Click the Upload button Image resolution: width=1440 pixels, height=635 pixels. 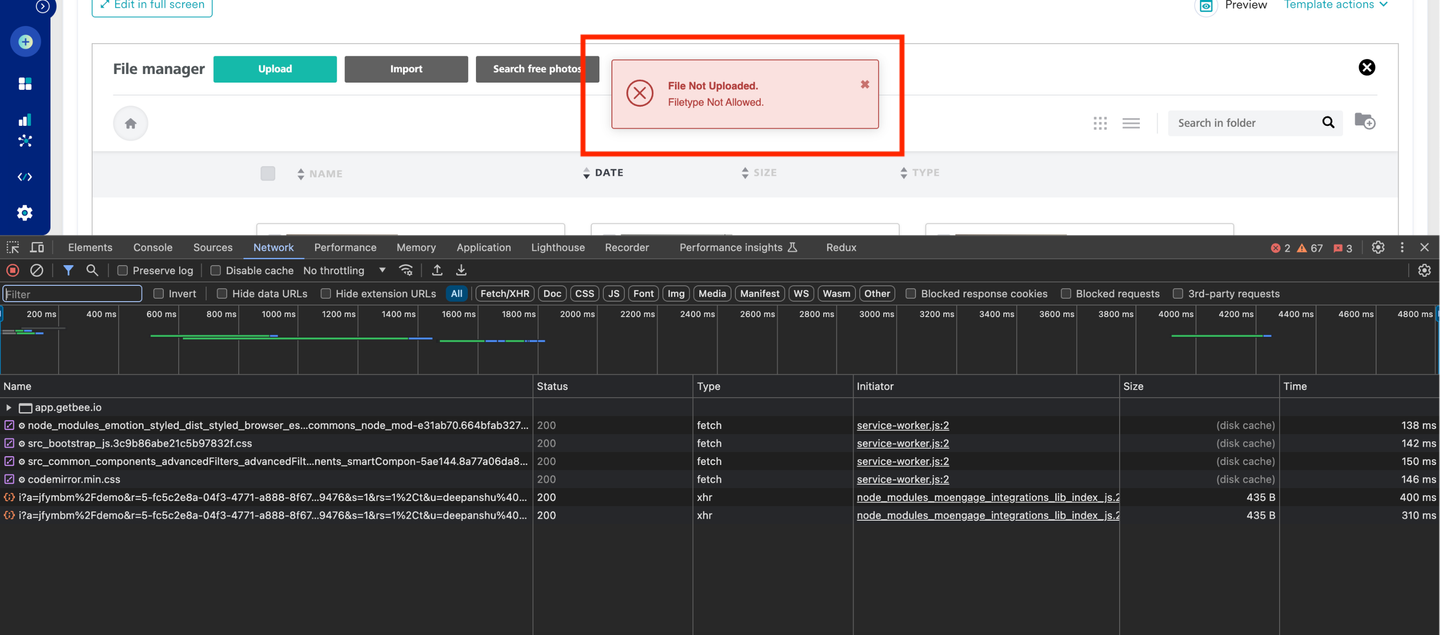pos(275,69)
